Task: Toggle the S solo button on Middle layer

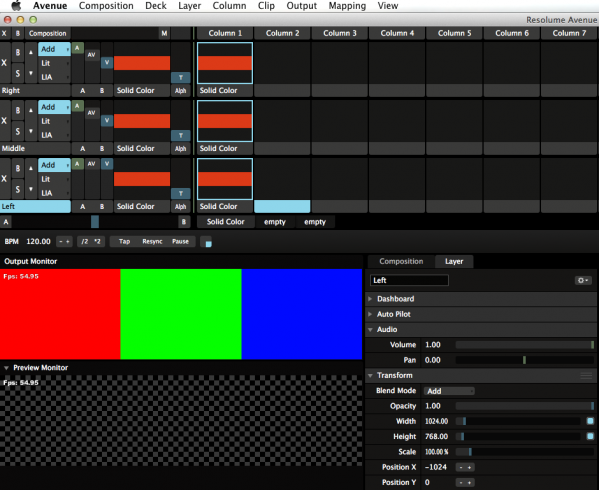Action: [18, 131]
